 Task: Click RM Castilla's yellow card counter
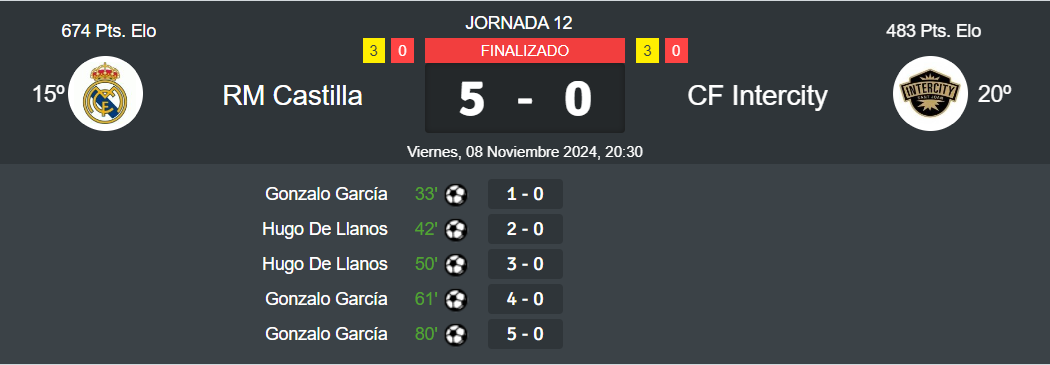pyautogui.click(x=374, y=51)
